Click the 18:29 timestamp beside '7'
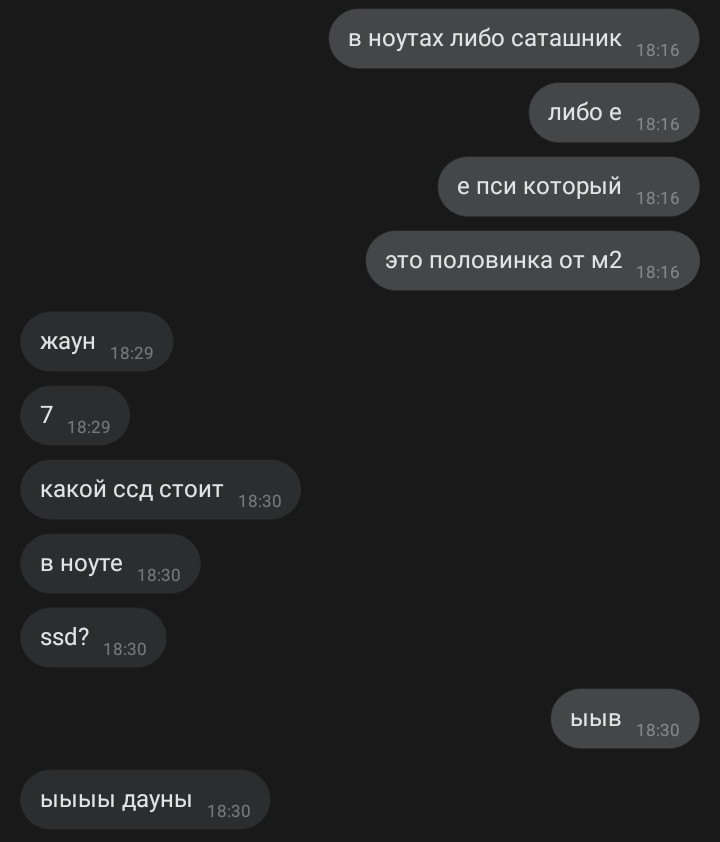 (x=89, y=427)
